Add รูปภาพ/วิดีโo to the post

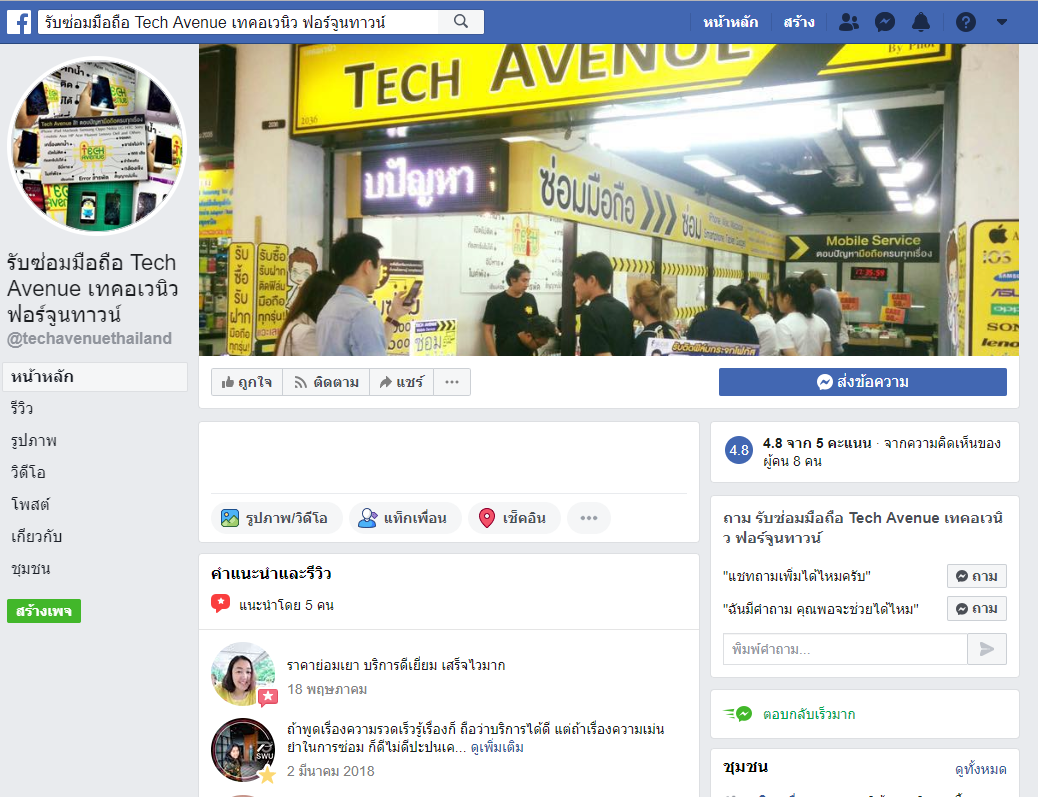(x=277, y=518)
